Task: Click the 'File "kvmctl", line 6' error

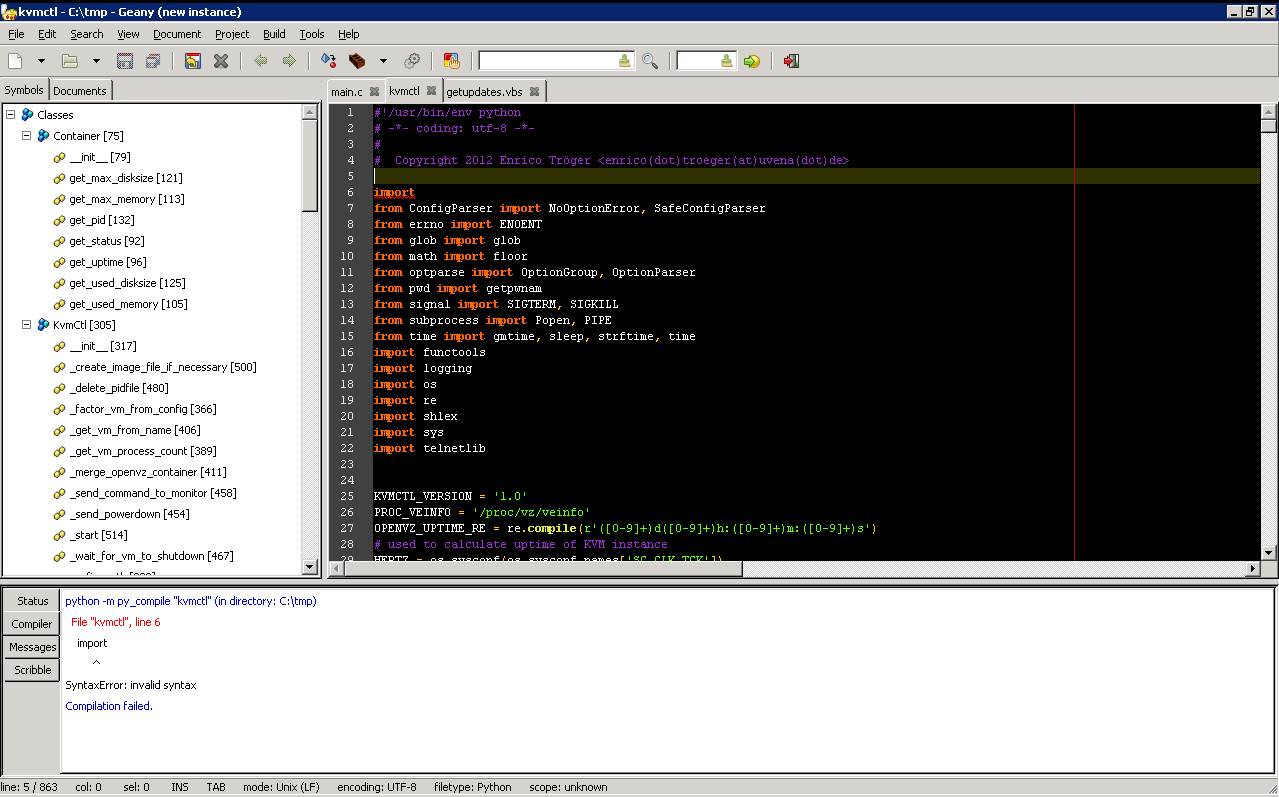Action: pos(115,622)
